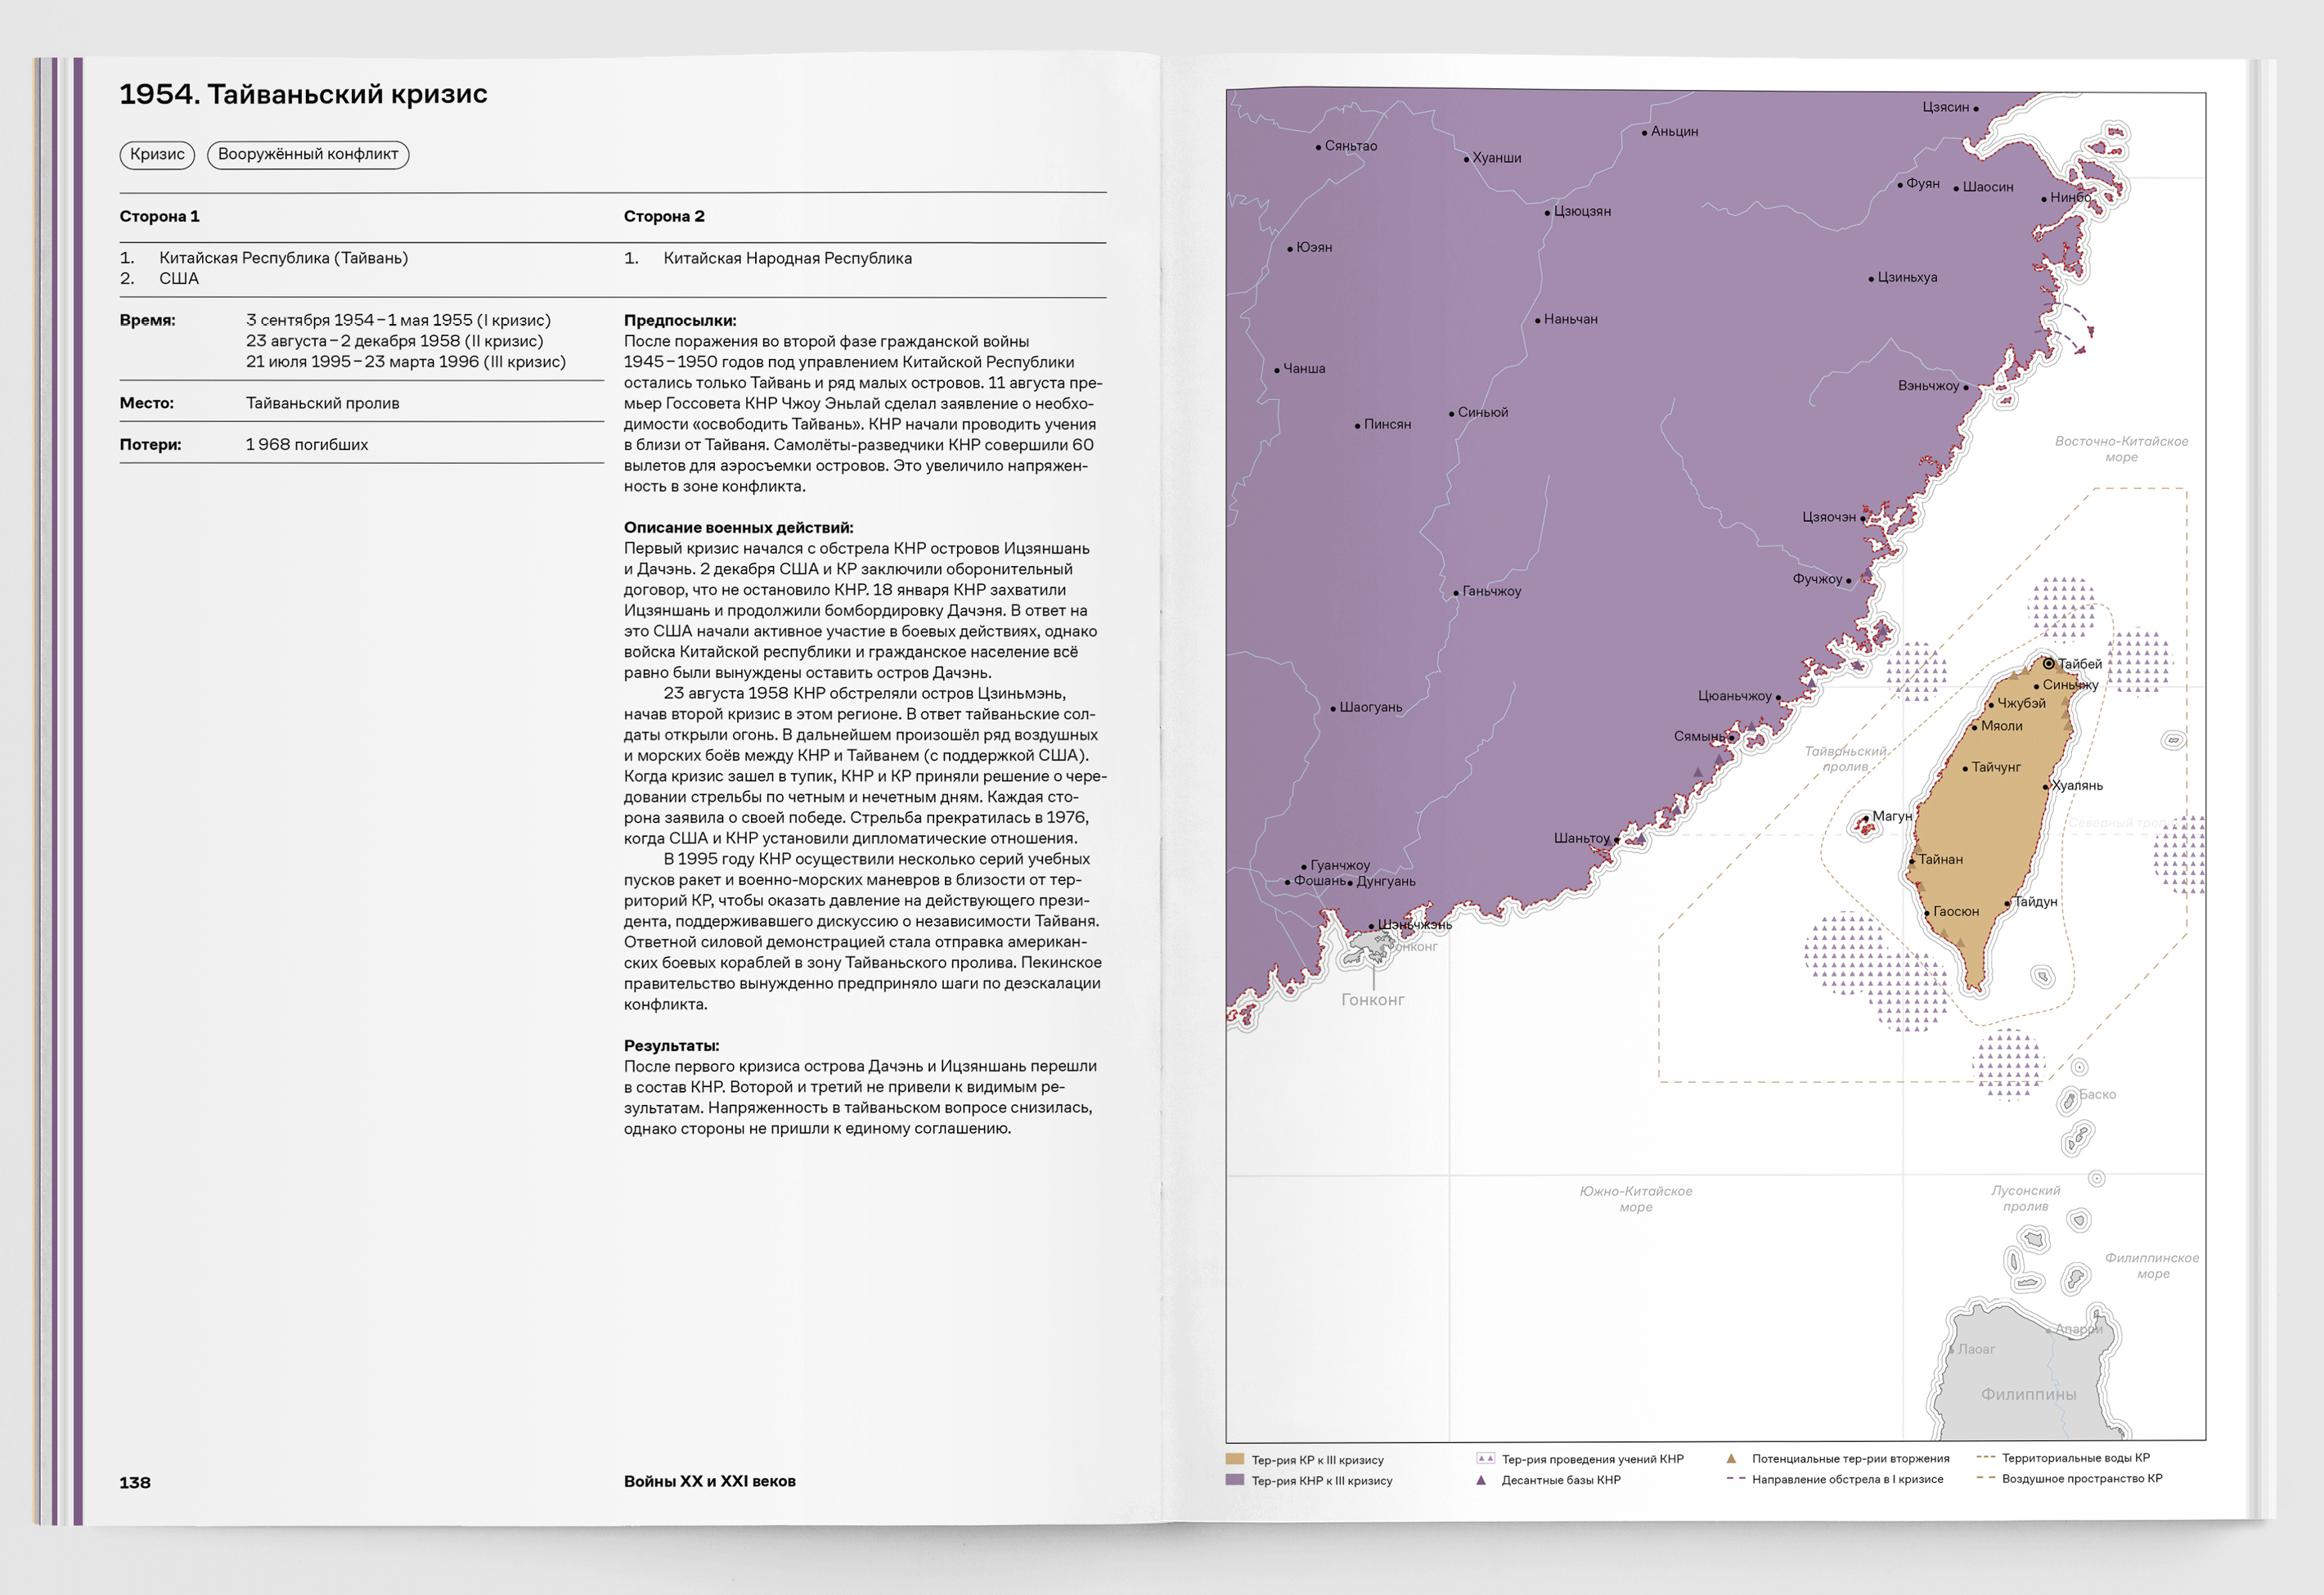Click the page number 138
The height and width of the screenshot is (1595, 2324).
[135, 1482]
